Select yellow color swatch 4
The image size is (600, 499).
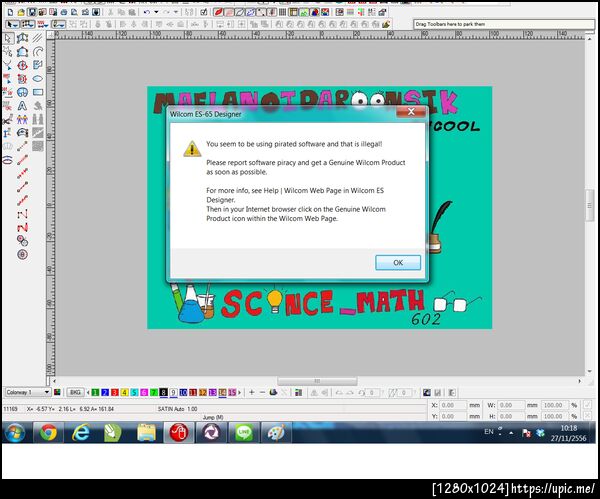pyautogui.click(x=125, y=392)
